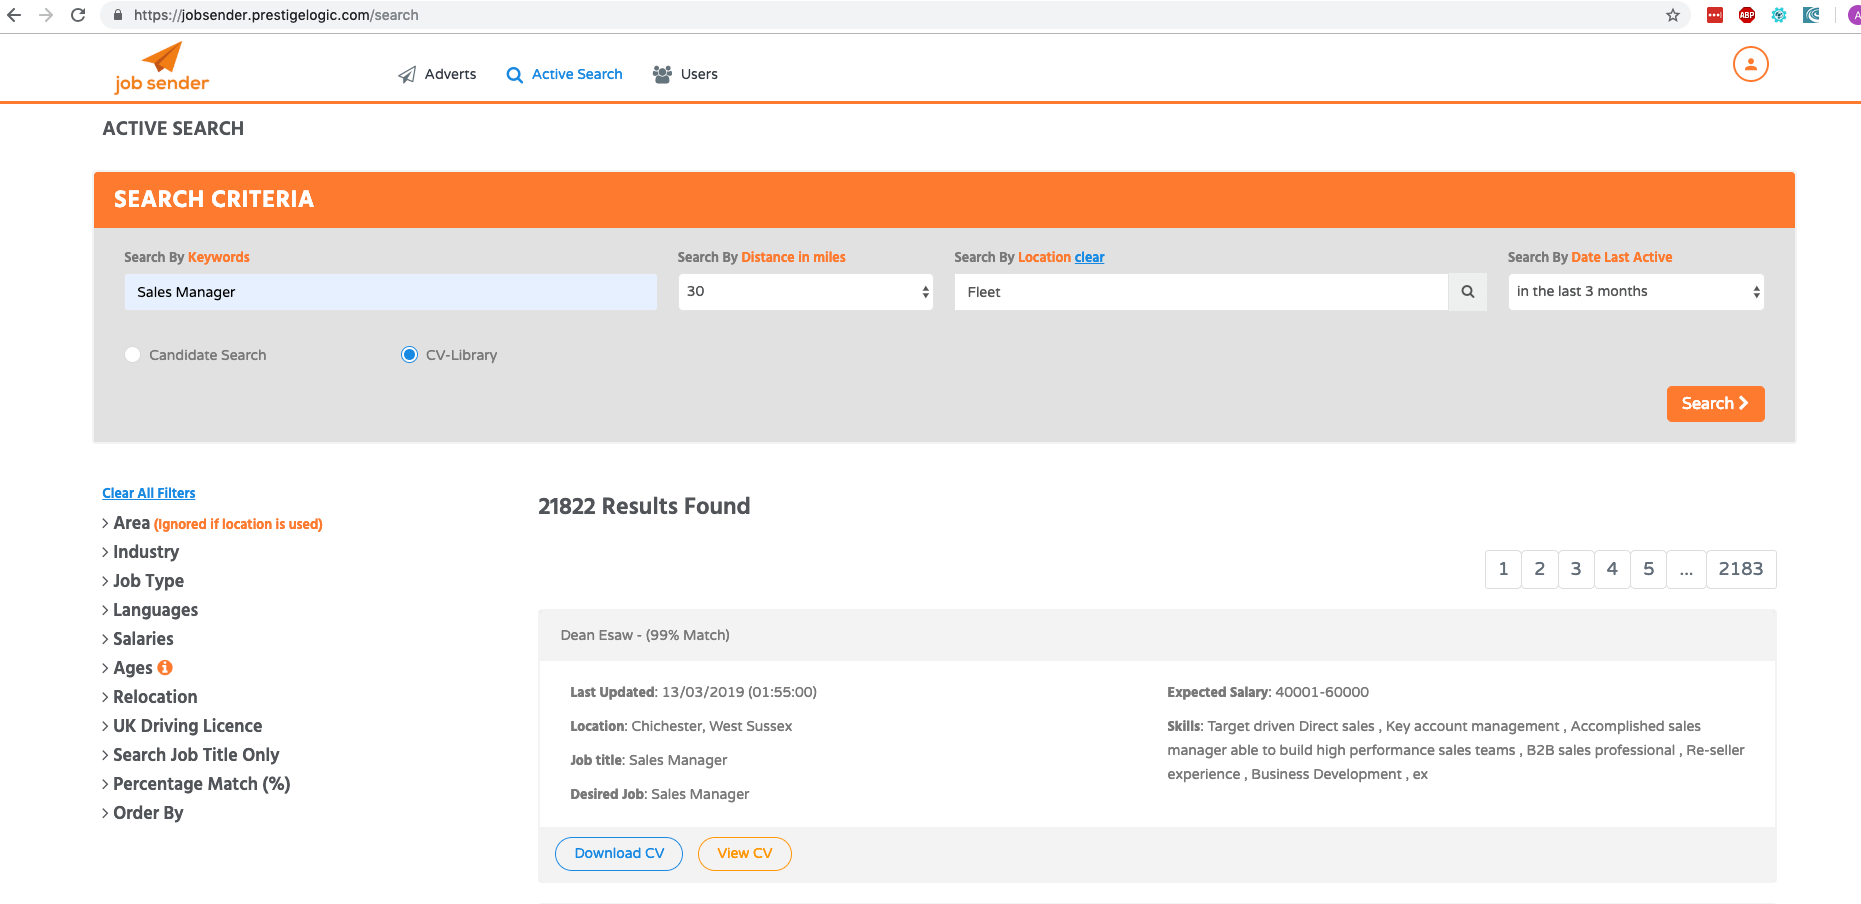The width and height of the screenshot is (1861, 904).
Task: Click the Job Sender logo
Action: pos(161,68)
